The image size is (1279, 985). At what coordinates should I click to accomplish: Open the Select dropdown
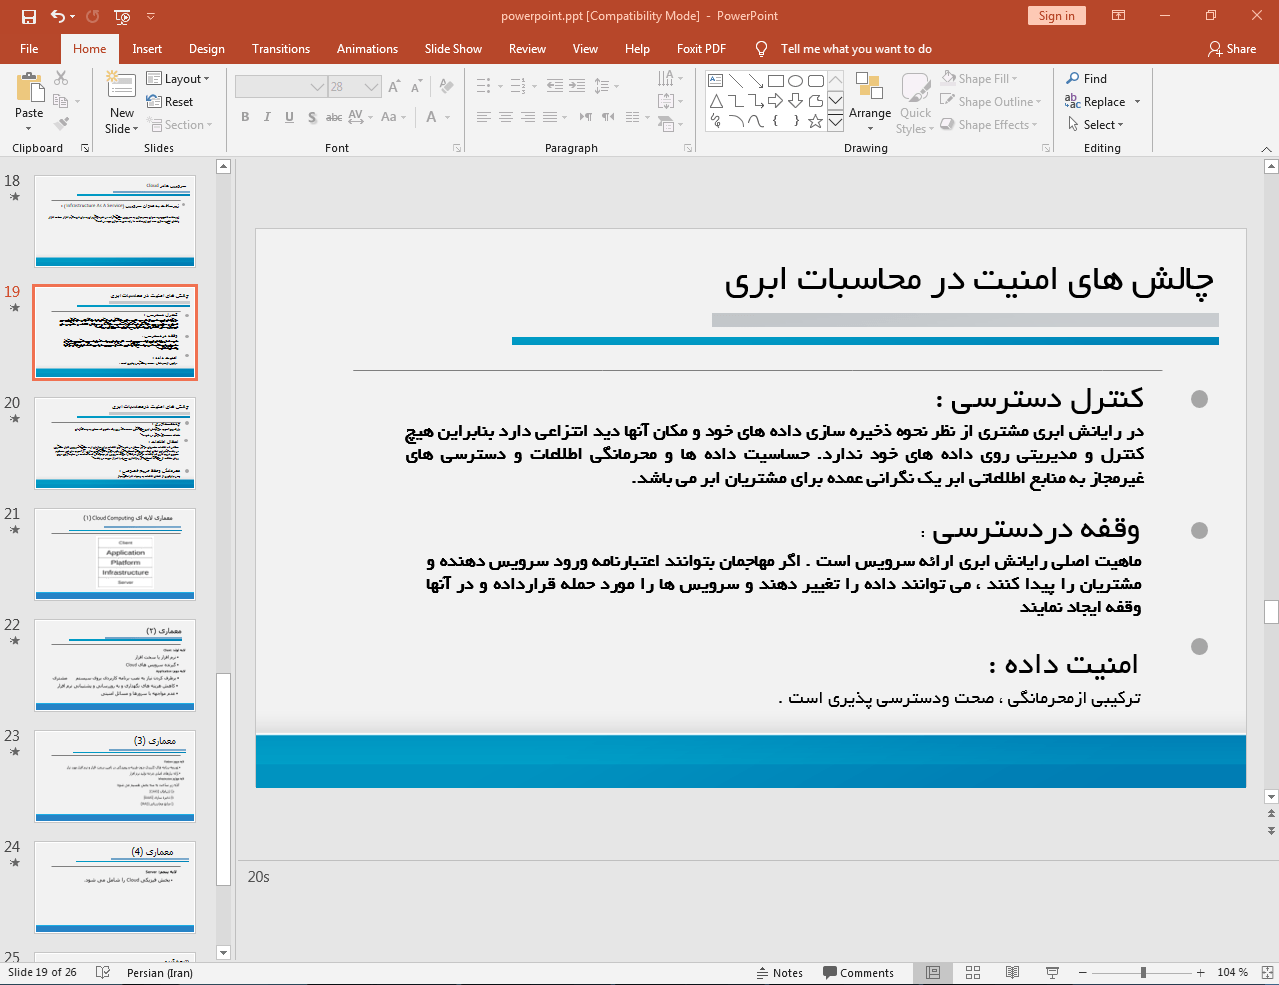(1095, 125)
